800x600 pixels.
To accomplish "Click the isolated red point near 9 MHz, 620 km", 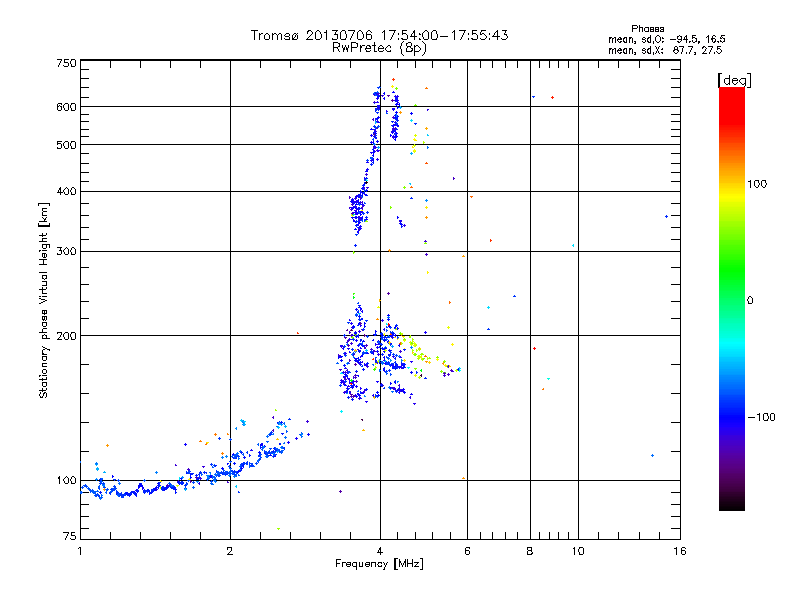I will click(x=553, y=97).
